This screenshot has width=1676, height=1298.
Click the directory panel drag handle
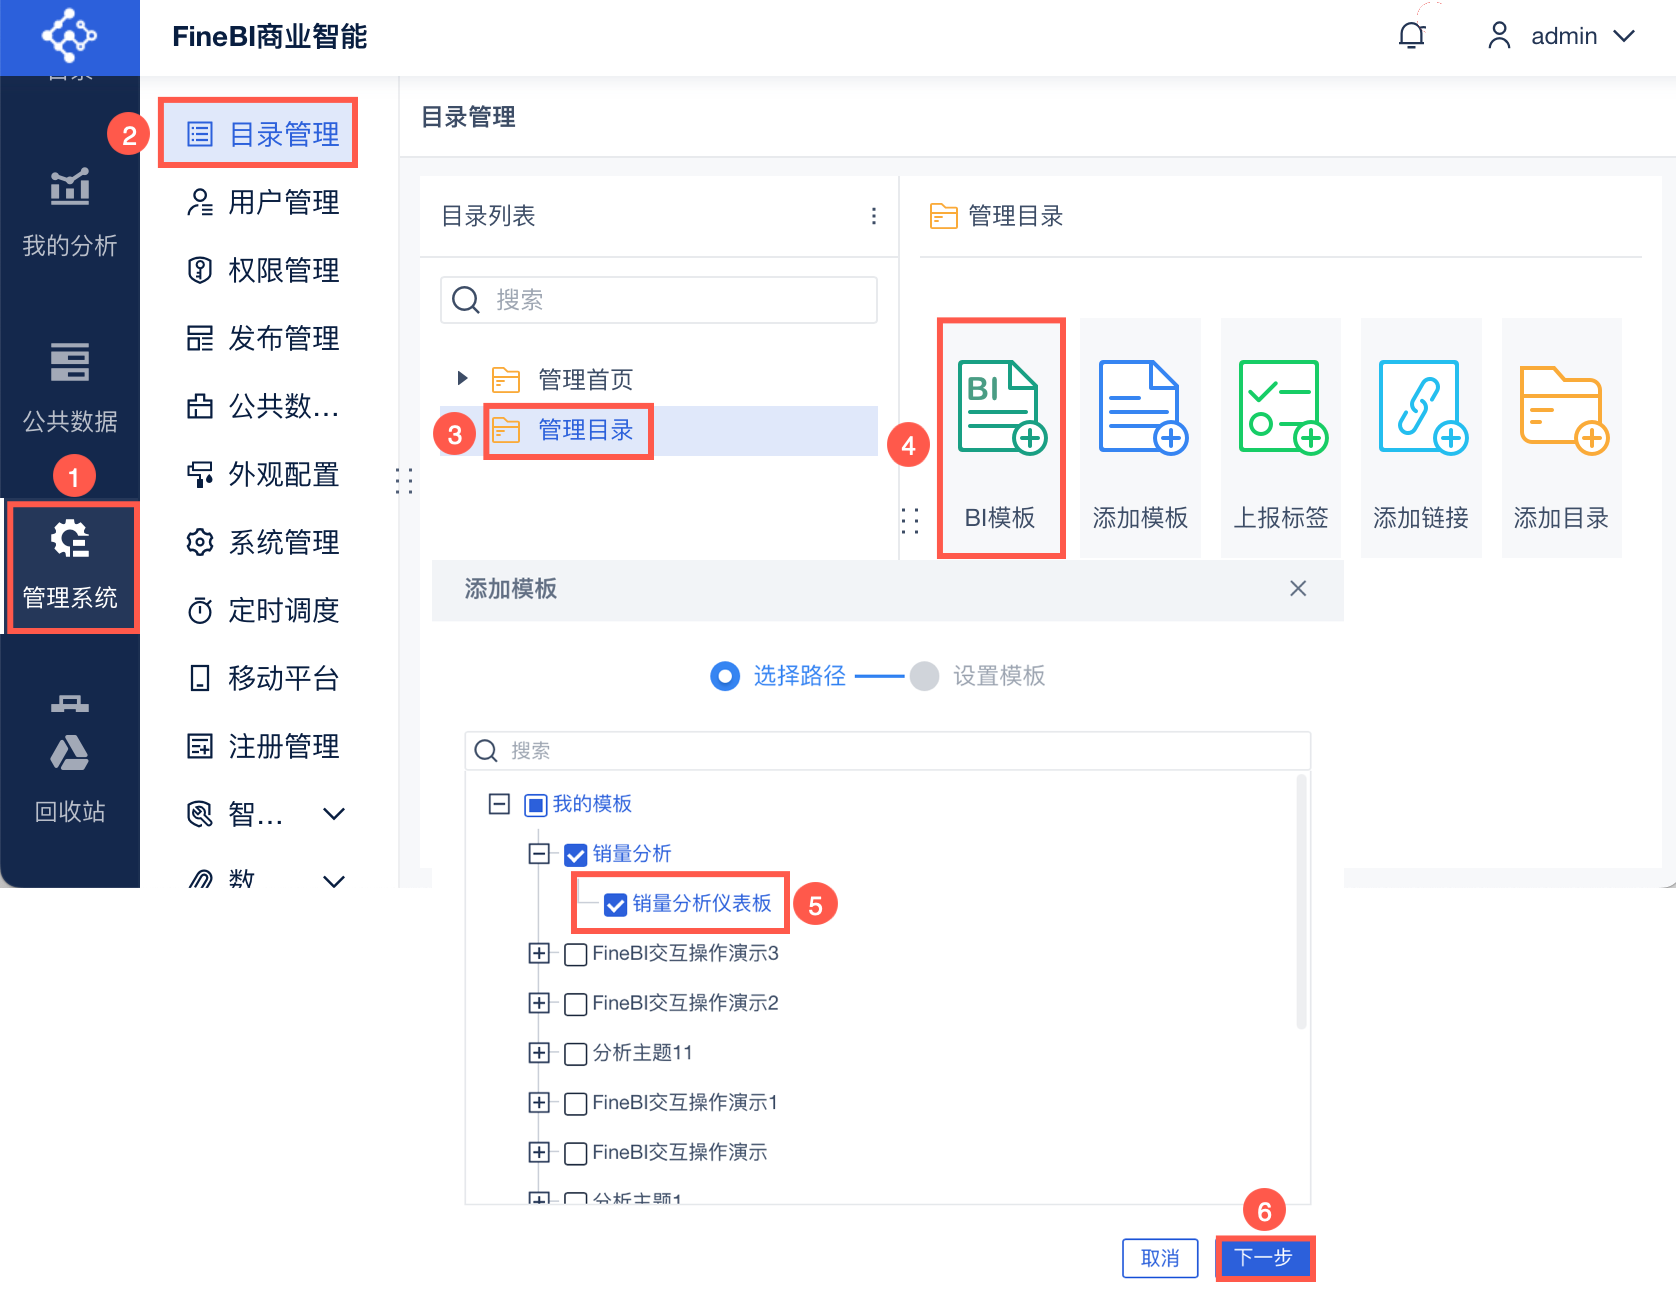coord(910,521)
